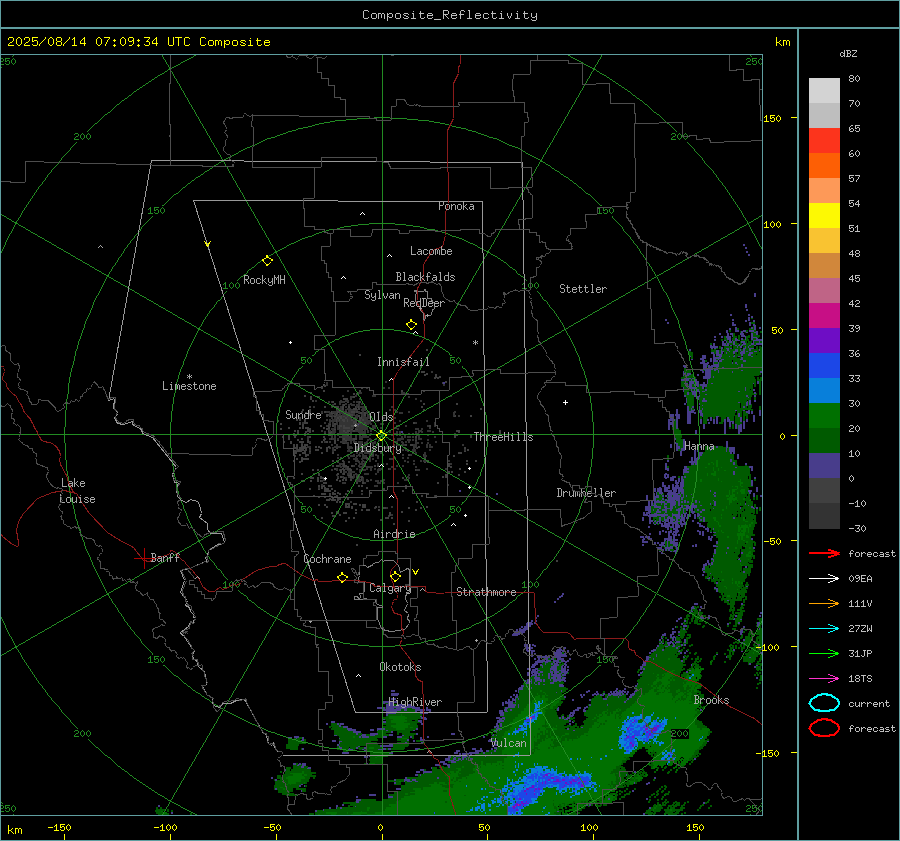Click the Vulcan city label
Viewport: 900px width, 841px height.
tap(509, 743)
